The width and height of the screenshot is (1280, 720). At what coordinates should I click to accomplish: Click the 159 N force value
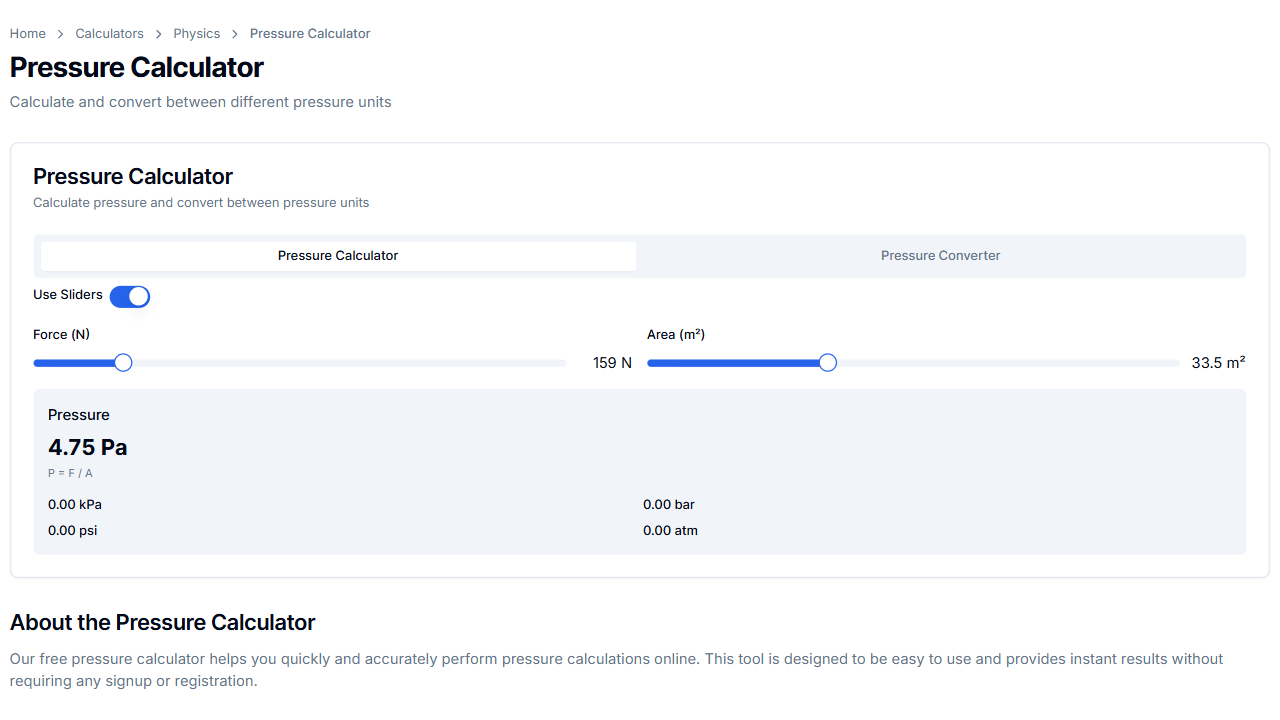pos(612,363)
